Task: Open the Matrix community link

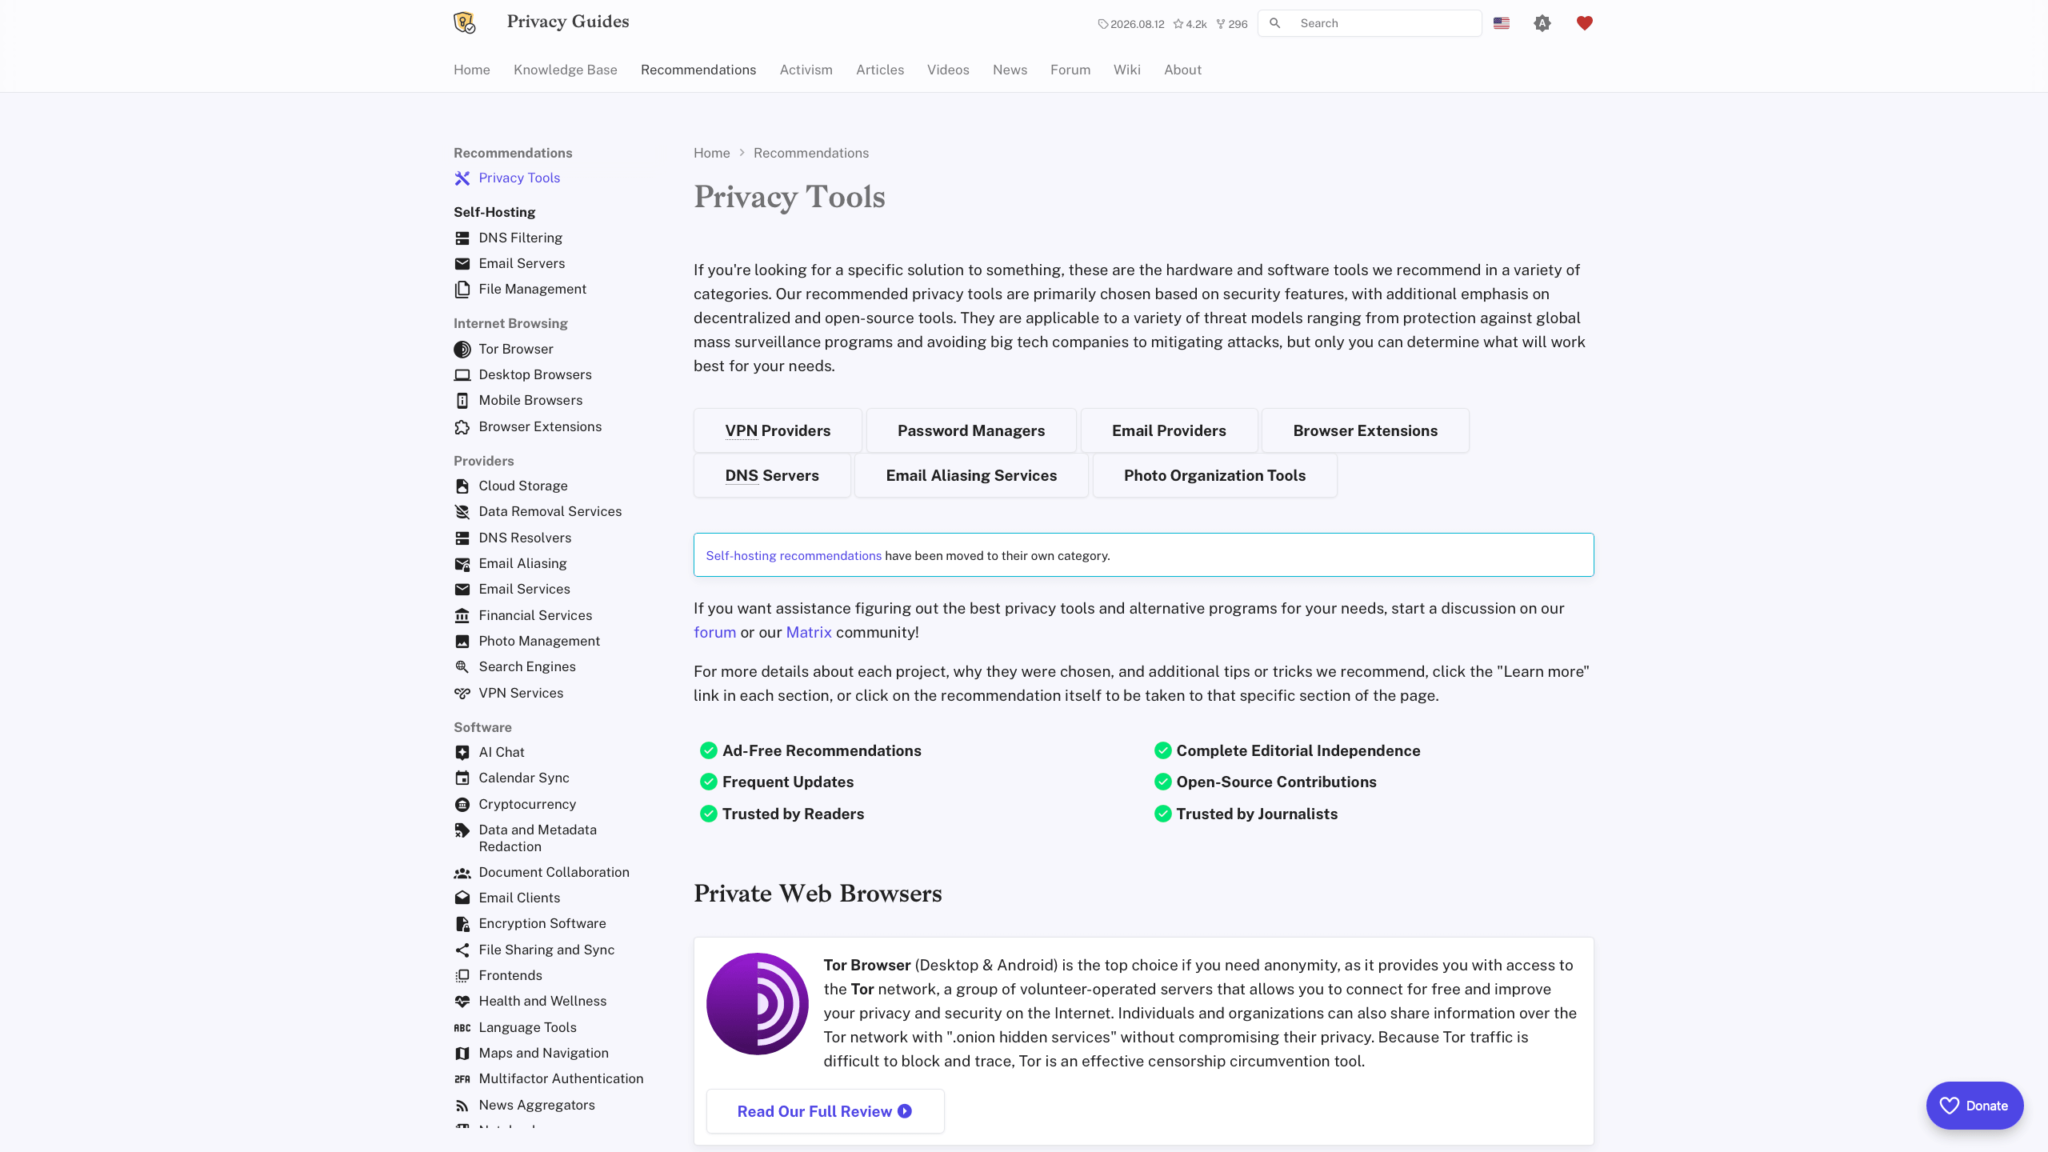Action: (x=808, y=633)
